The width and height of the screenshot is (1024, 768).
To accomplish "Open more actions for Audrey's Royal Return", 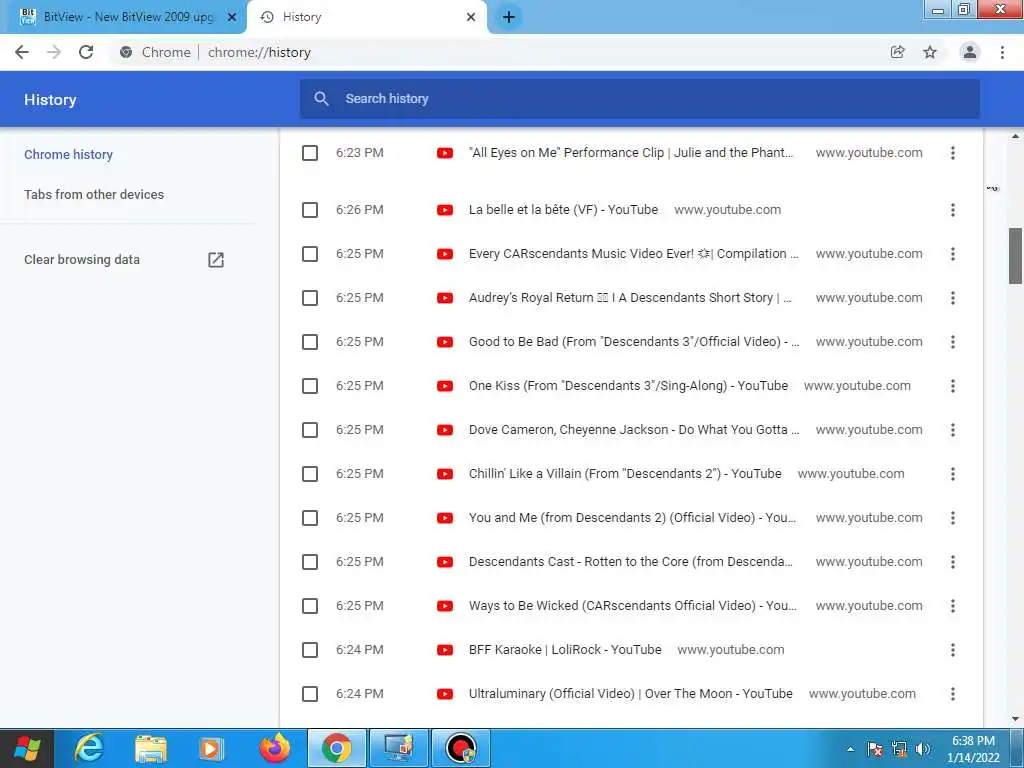I will coord(953,298).
